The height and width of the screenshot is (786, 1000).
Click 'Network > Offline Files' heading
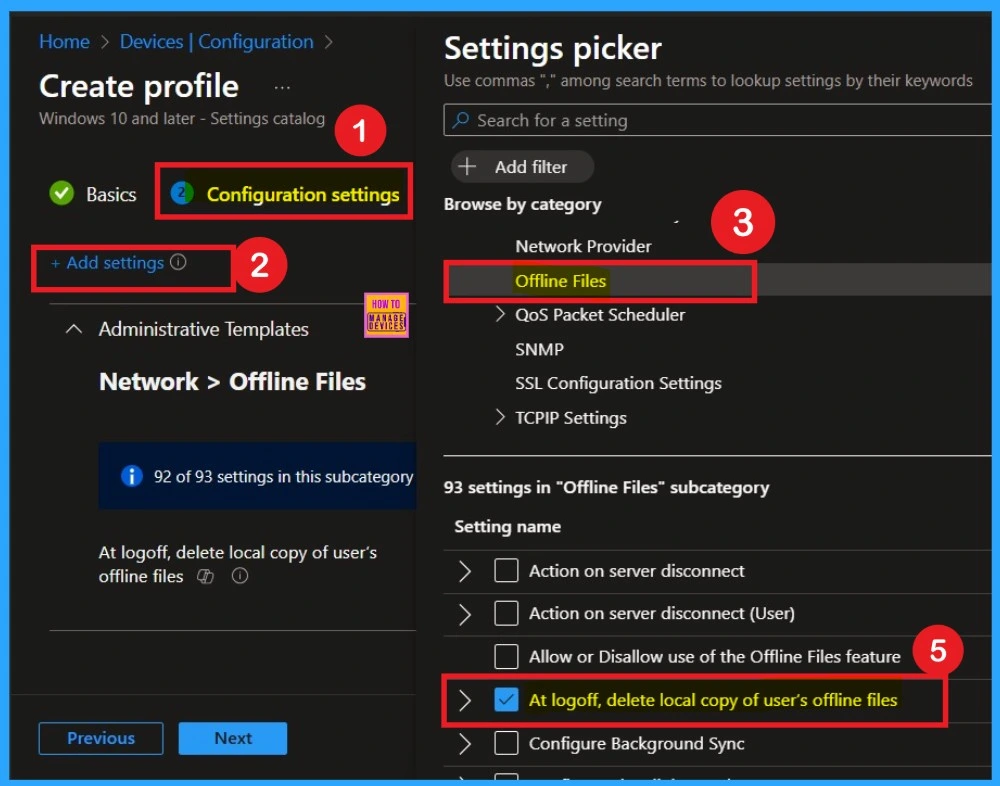click(x=232, y=382)
